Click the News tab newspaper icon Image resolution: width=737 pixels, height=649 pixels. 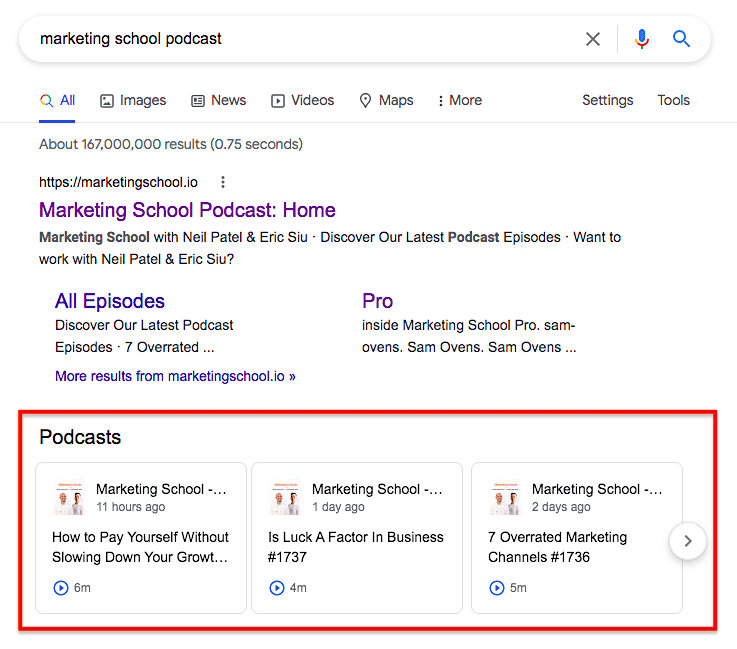click(x=198, y=101)
